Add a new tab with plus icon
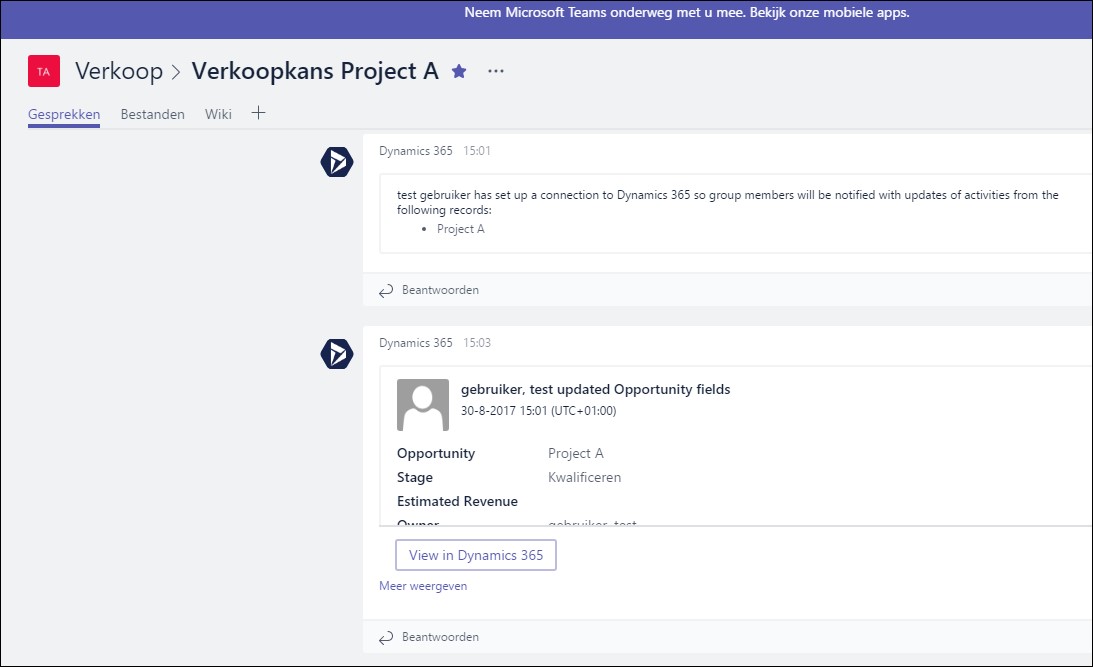 [x=259, y=113]
